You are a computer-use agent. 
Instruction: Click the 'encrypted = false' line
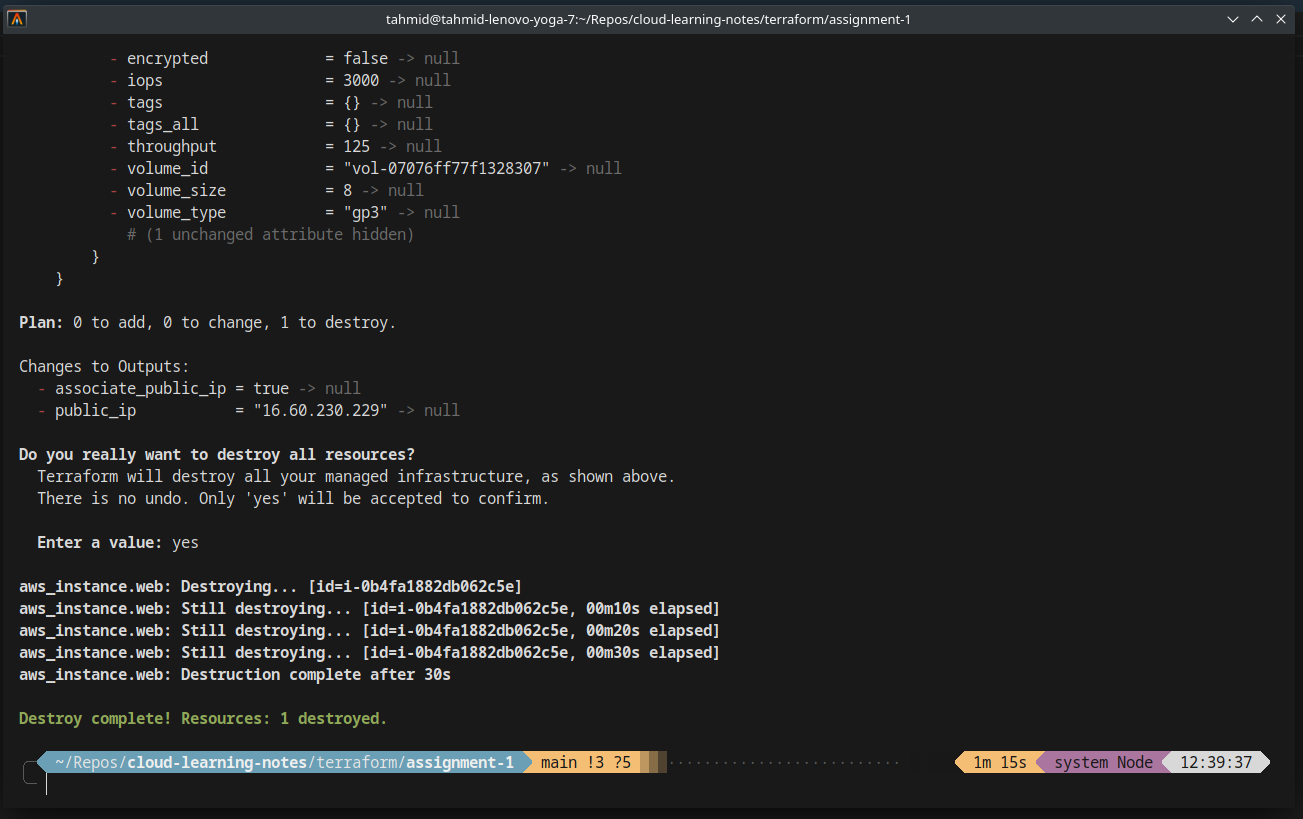pos(285,58)
